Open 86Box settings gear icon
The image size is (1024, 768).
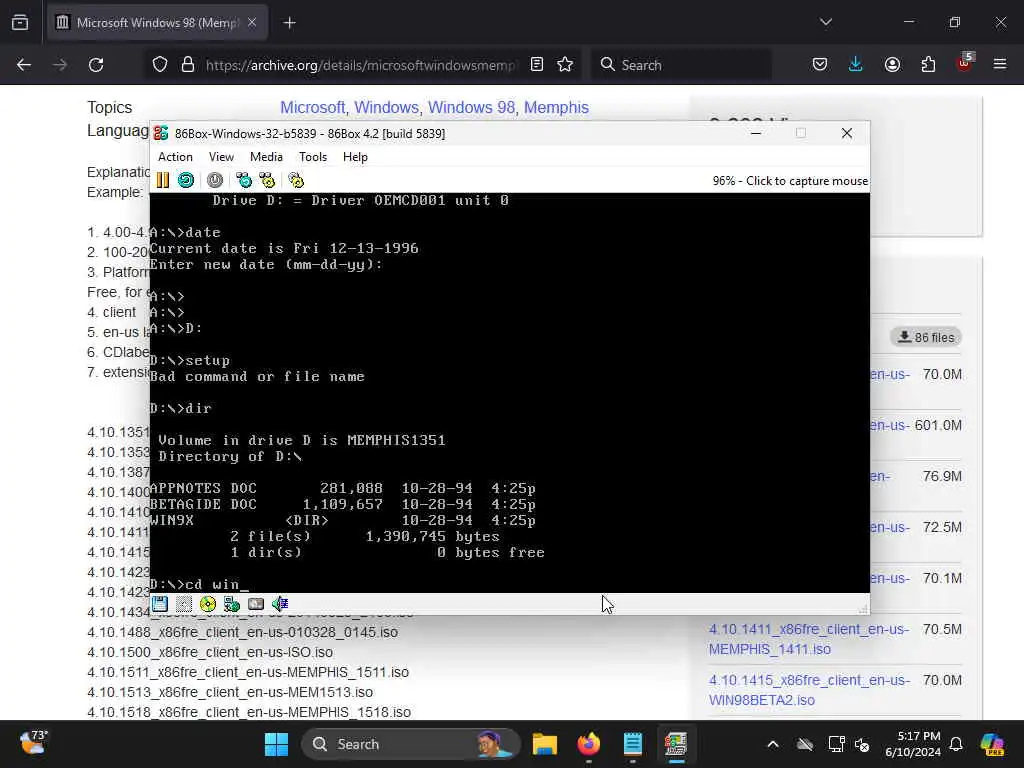(296, 180)
